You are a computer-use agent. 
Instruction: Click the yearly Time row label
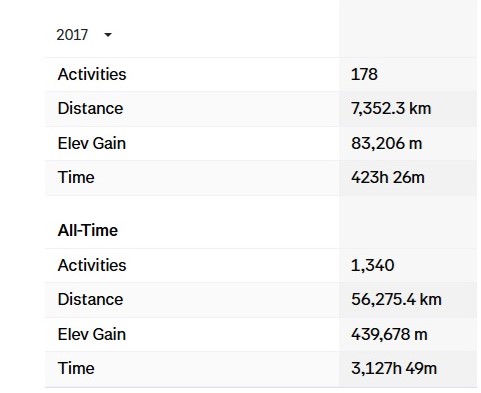point(76,177)
